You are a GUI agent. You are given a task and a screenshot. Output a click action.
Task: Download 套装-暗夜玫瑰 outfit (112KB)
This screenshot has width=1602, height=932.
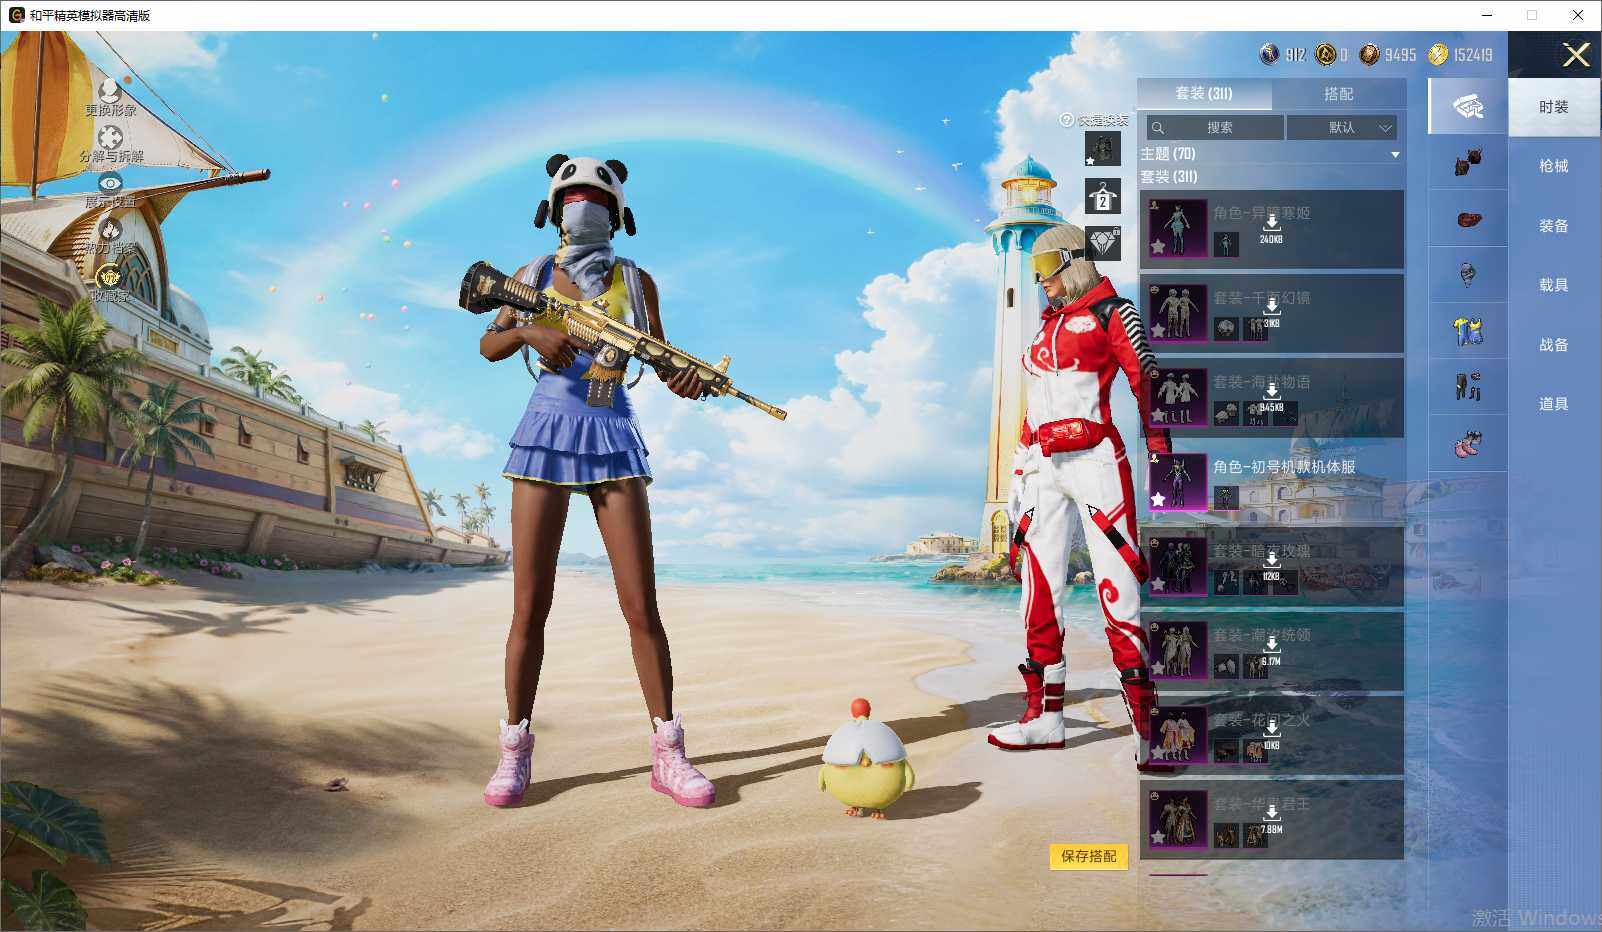pos(1271,566)
